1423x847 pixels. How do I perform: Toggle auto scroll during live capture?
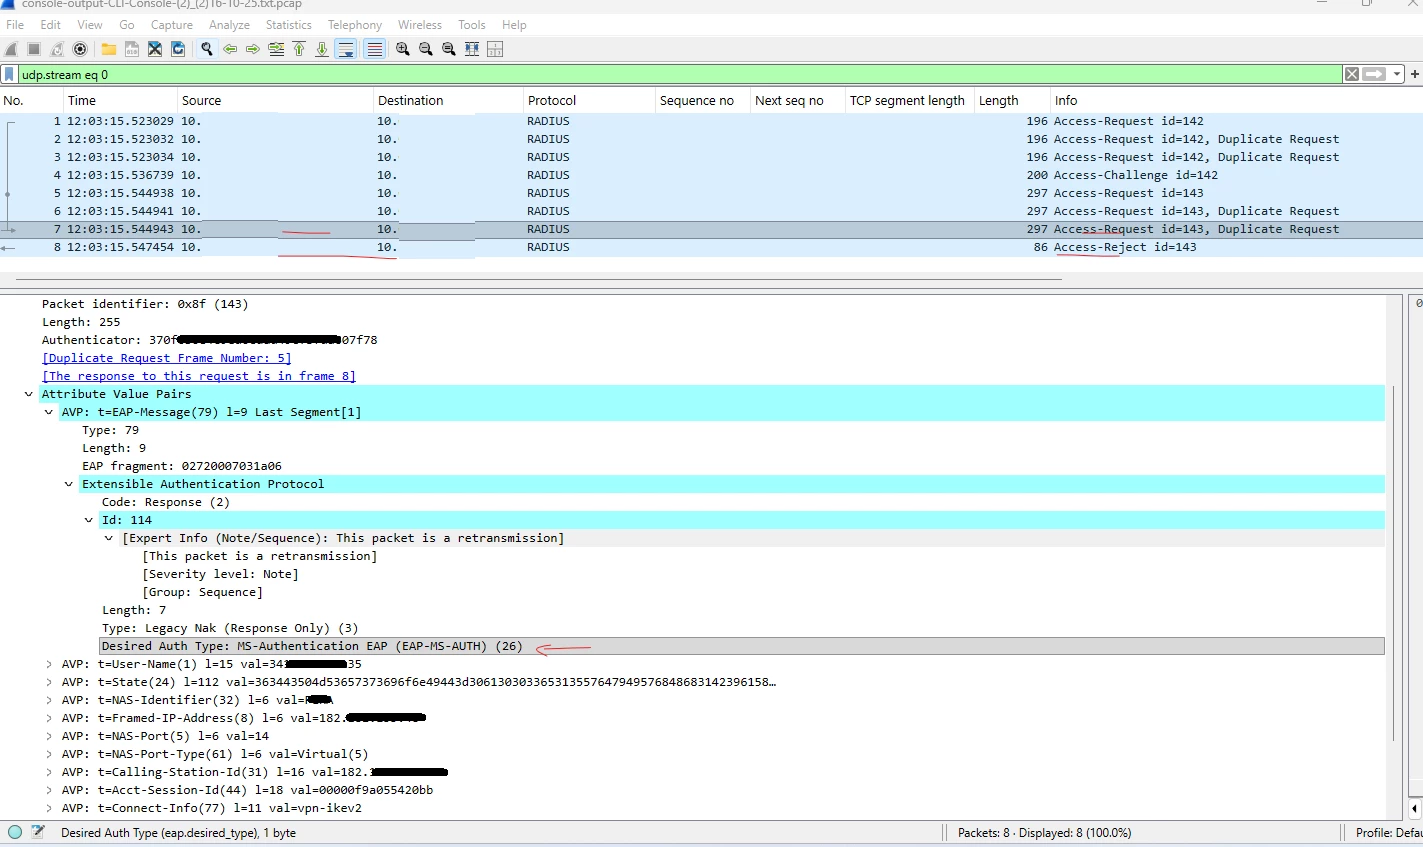(345, 49)
